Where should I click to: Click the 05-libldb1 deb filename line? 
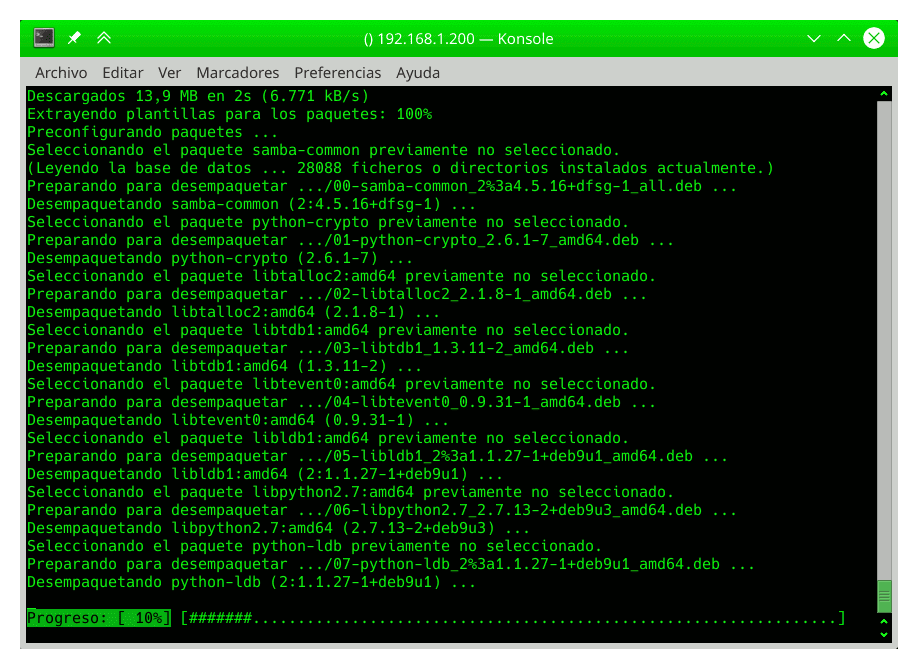click(378, 457)
